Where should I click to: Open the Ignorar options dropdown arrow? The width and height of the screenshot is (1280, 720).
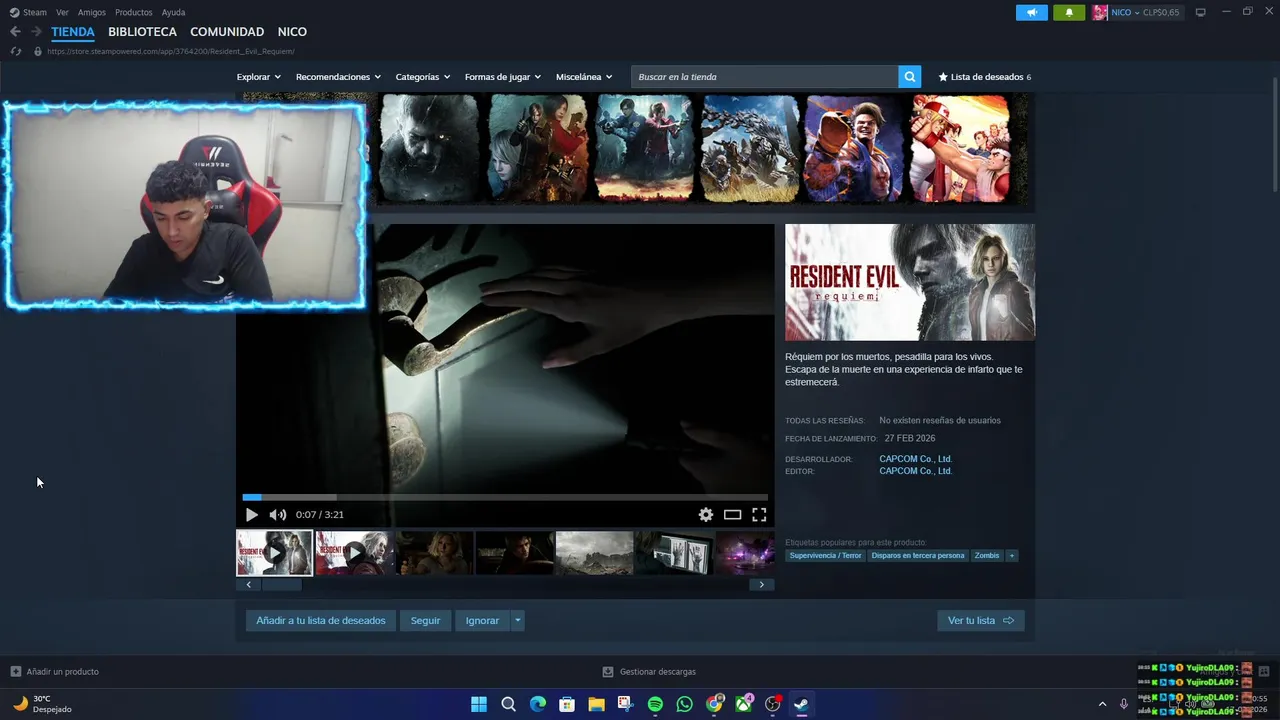[x=517, y=621]
